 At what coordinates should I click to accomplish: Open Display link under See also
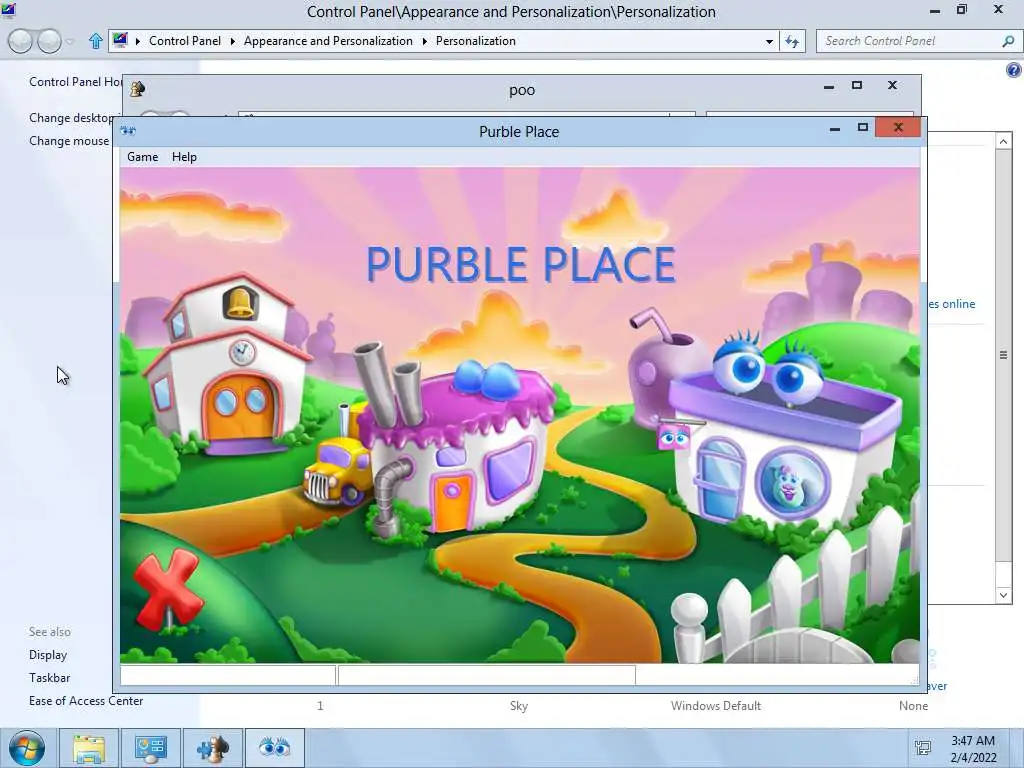click(x=48, y=654)
